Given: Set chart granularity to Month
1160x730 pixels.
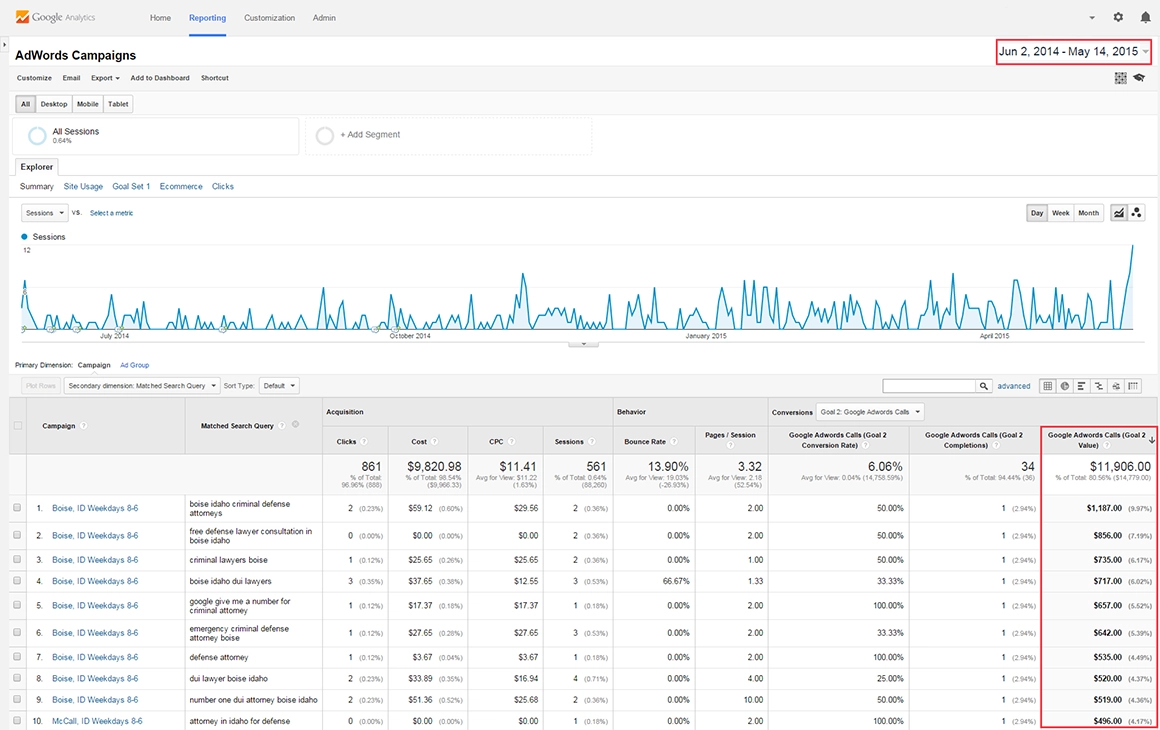Looking at the screenshot, I should (1088, 213).
